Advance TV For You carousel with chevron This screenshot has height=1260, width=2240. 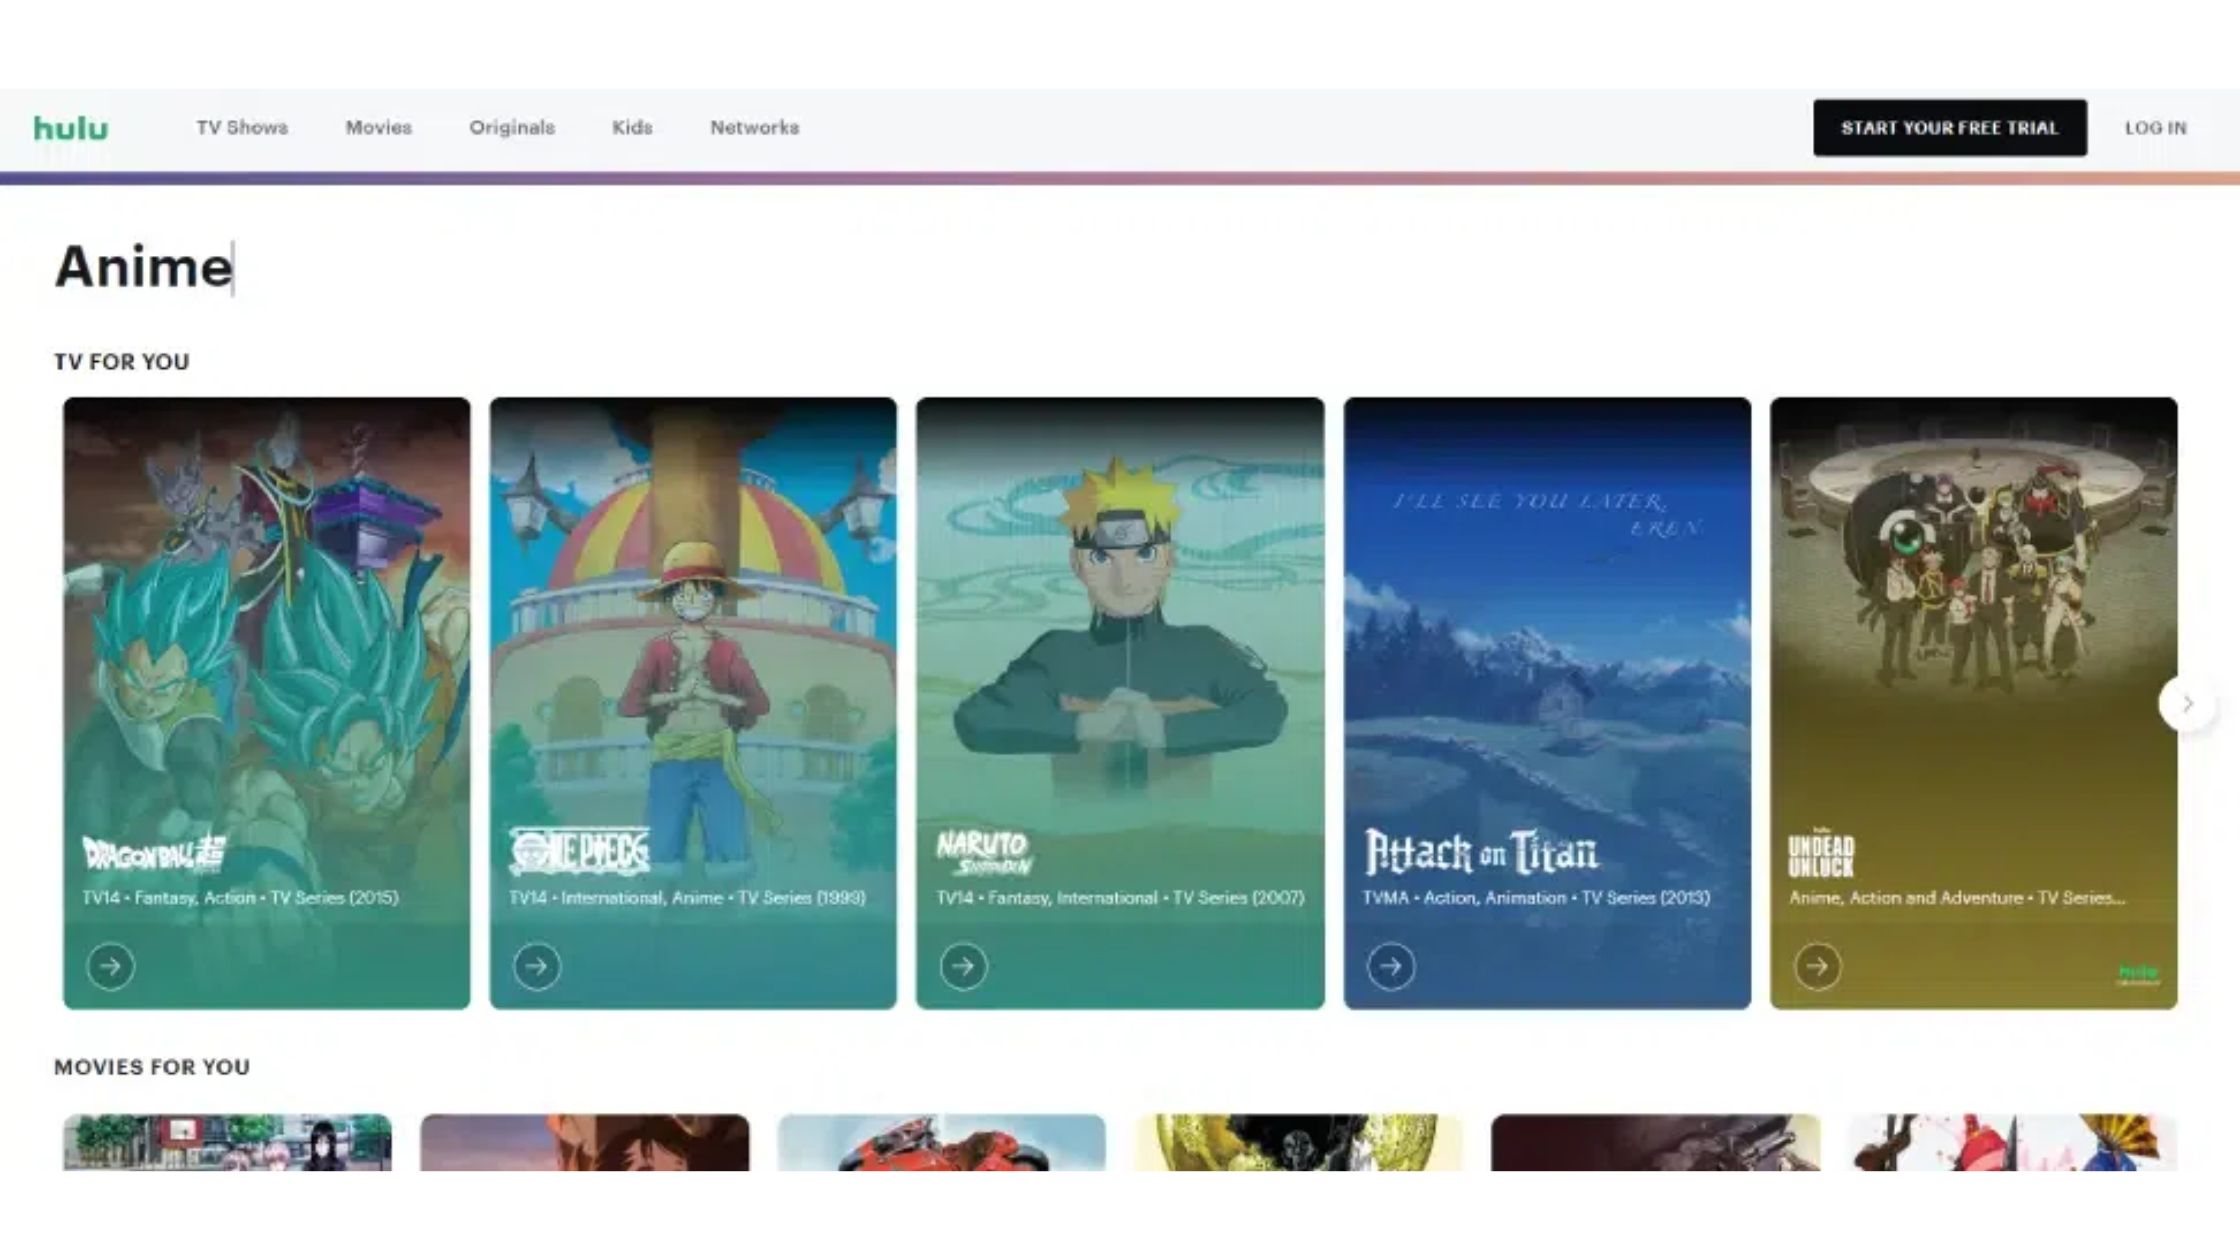[2187, 704]
